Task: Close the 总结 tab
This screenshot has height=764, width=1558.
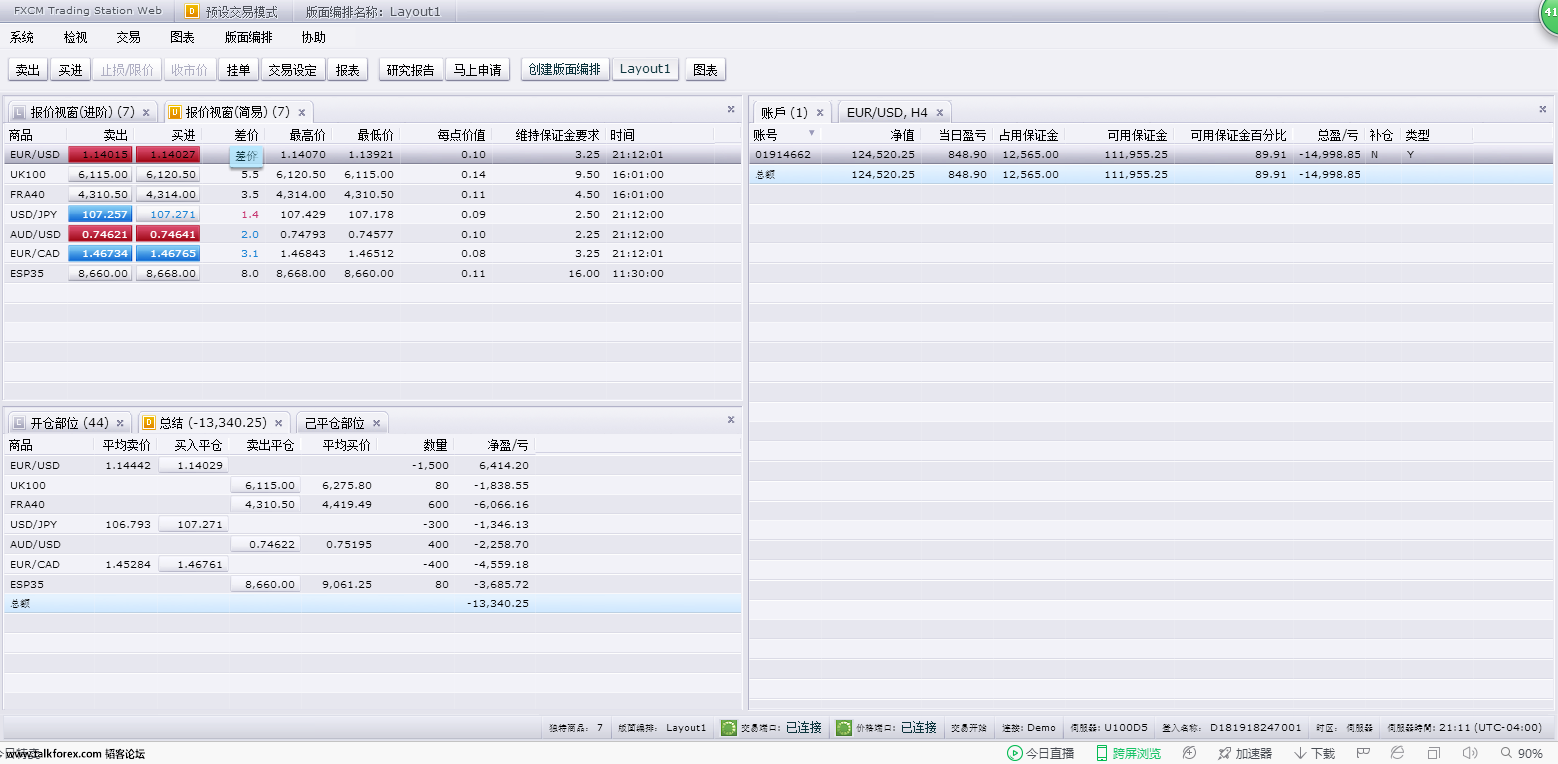Action: 278,424
